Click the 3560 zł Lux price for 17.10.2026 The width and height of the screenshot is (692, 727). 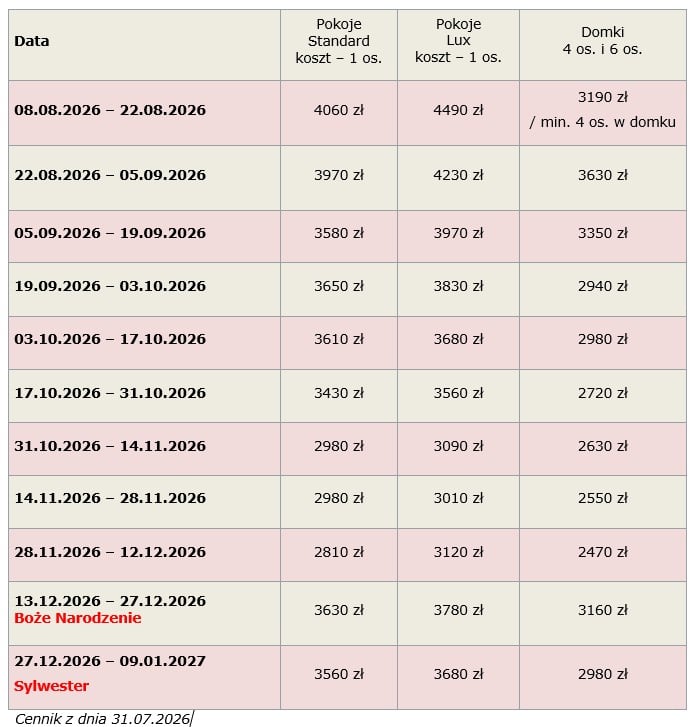pos(458,393)
